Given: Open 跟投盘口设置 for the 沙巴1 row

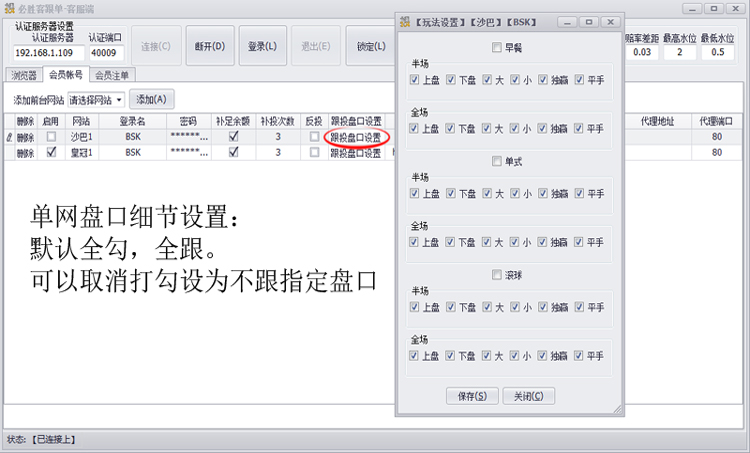Looking at the screenshot, I should coord(356,138).
